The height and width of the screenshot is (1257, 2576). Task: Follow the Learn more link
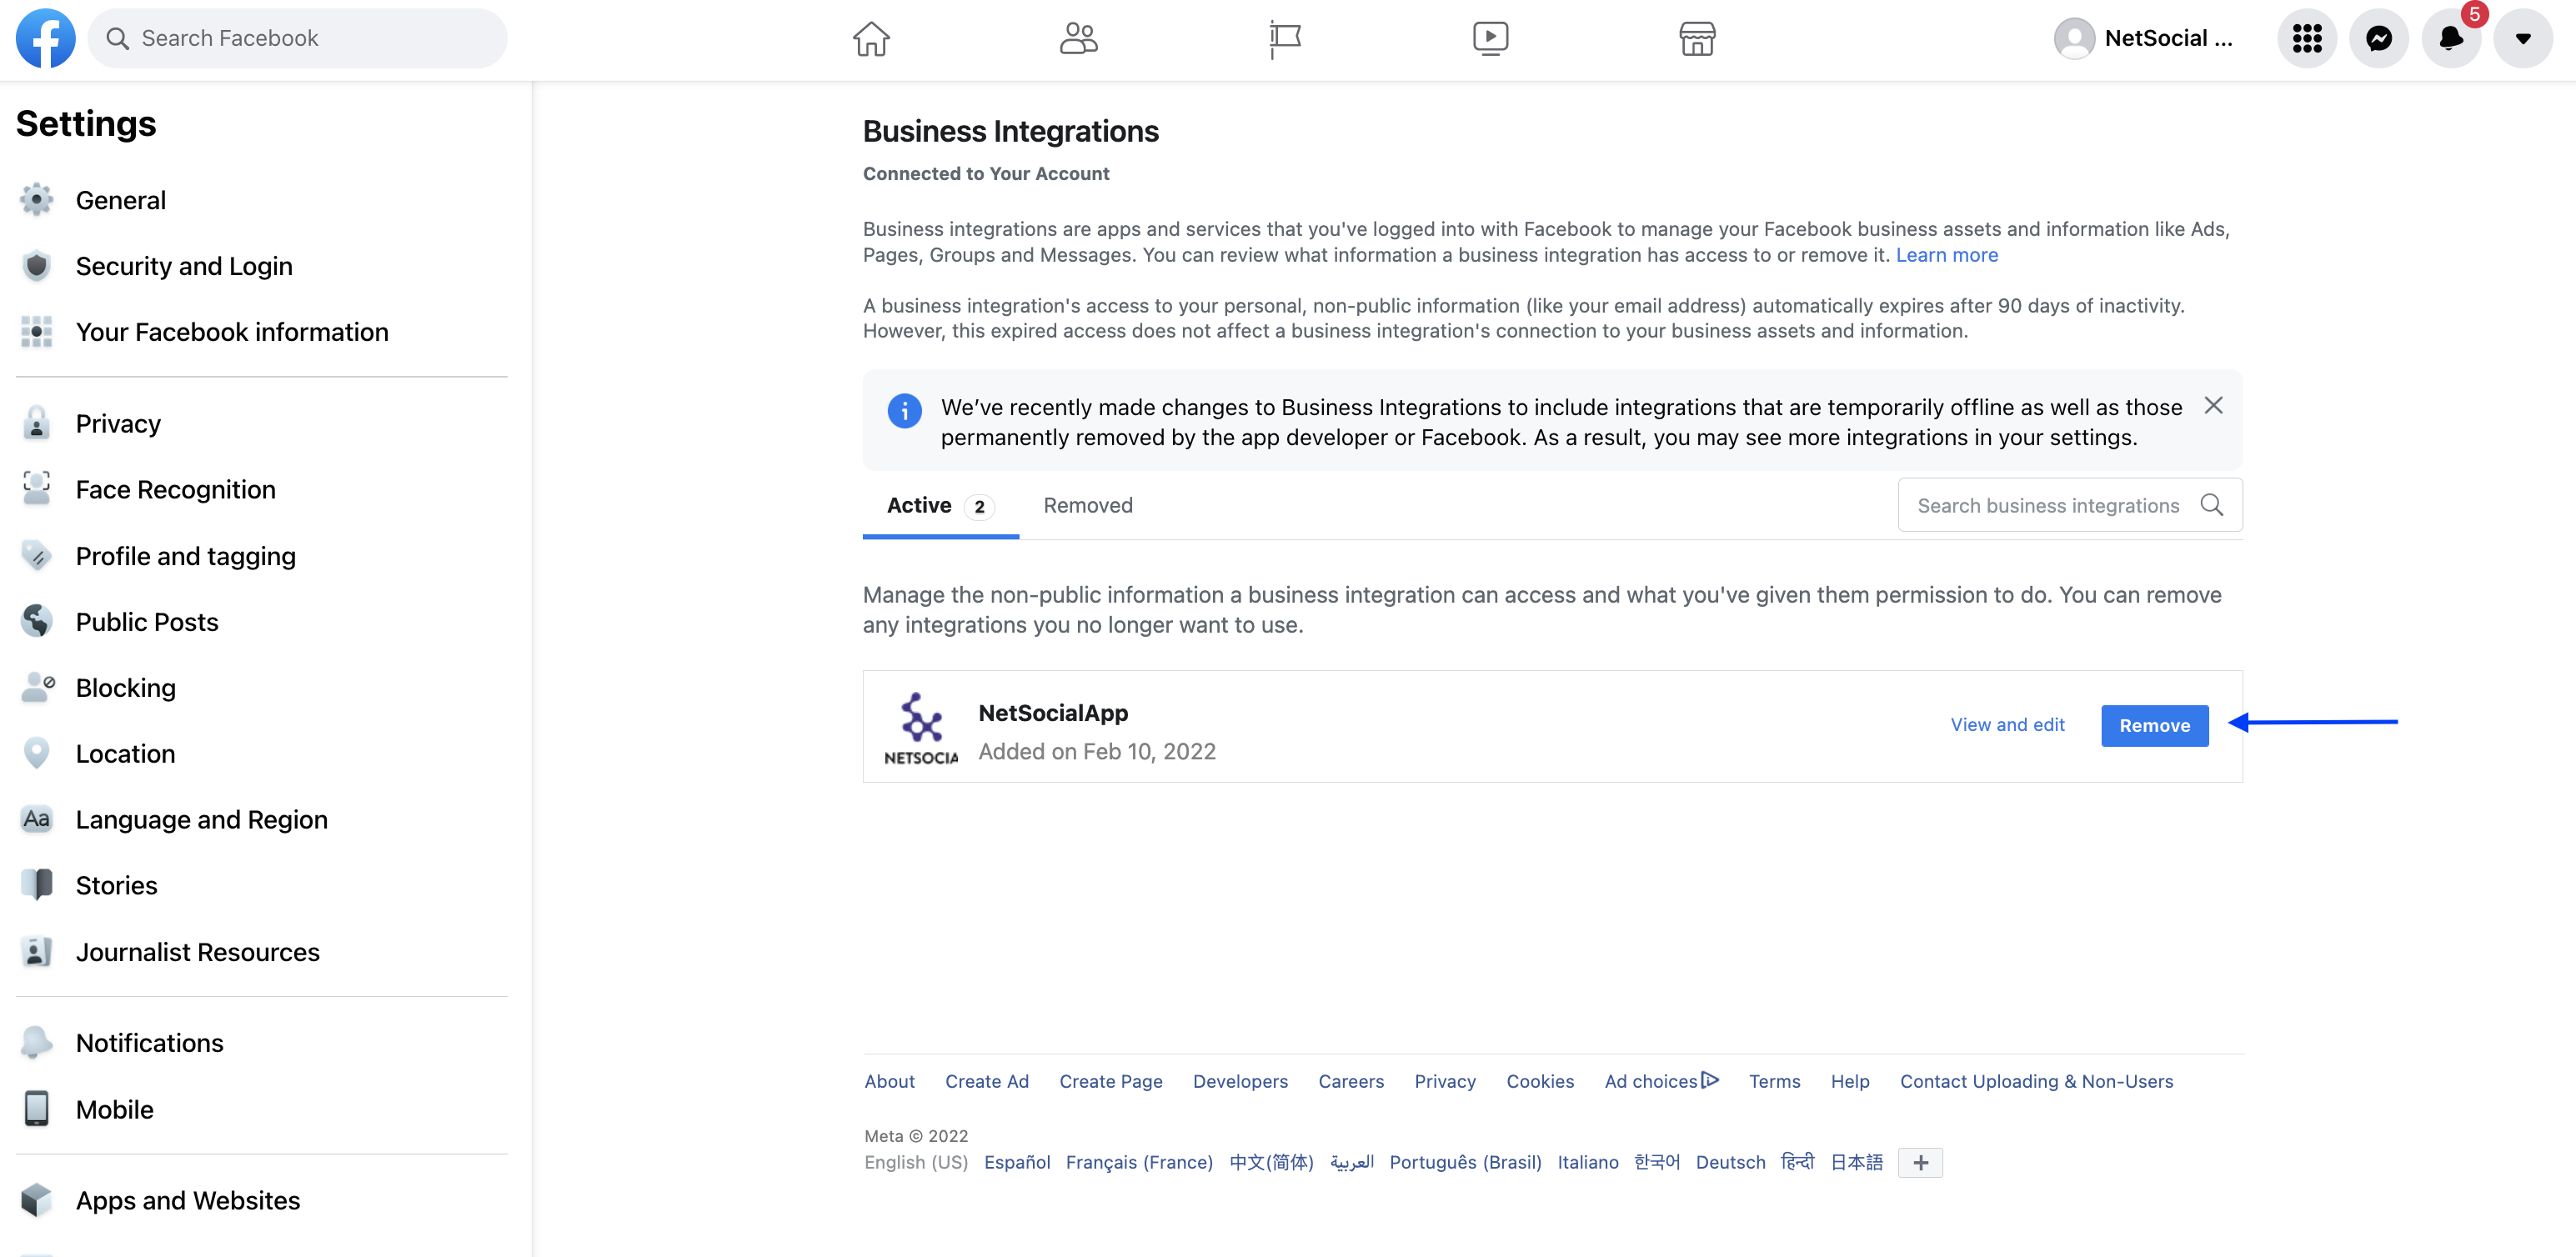[x=1946, y=255]
